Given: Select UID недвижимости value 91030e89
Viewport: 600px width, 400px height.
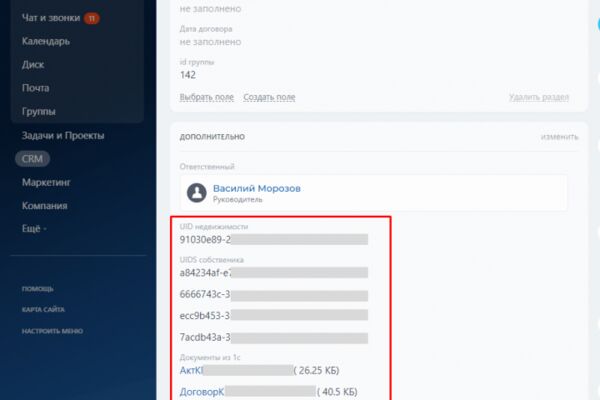Looking at the screenshot, I should point(274,240).
